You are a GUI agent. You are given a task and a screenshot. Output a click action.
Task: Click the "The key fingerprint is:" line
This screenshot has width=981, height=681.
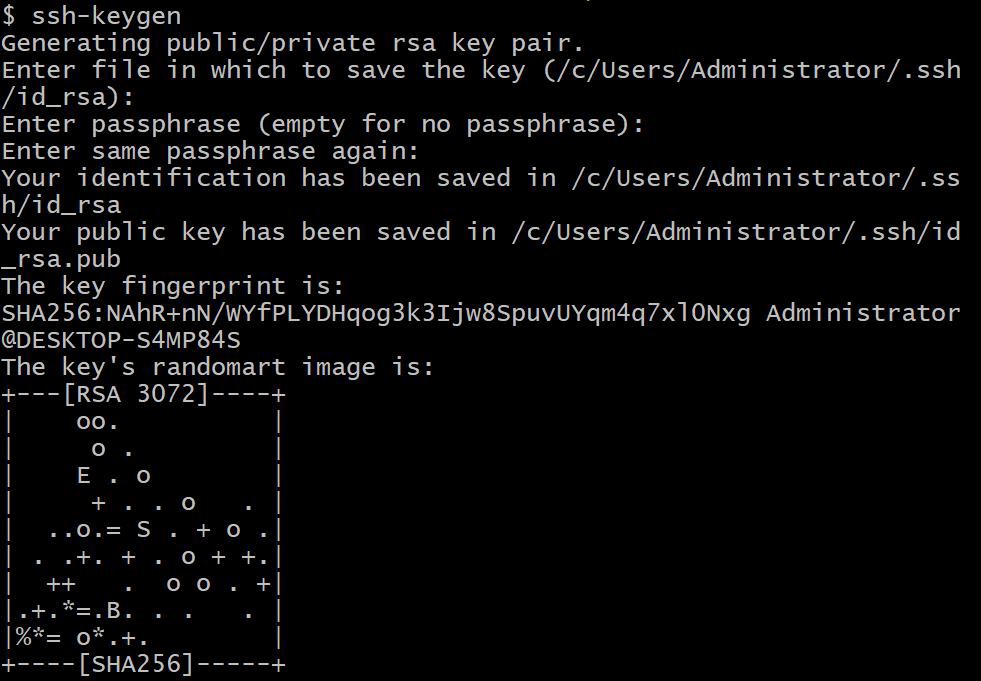pos(172,286)
